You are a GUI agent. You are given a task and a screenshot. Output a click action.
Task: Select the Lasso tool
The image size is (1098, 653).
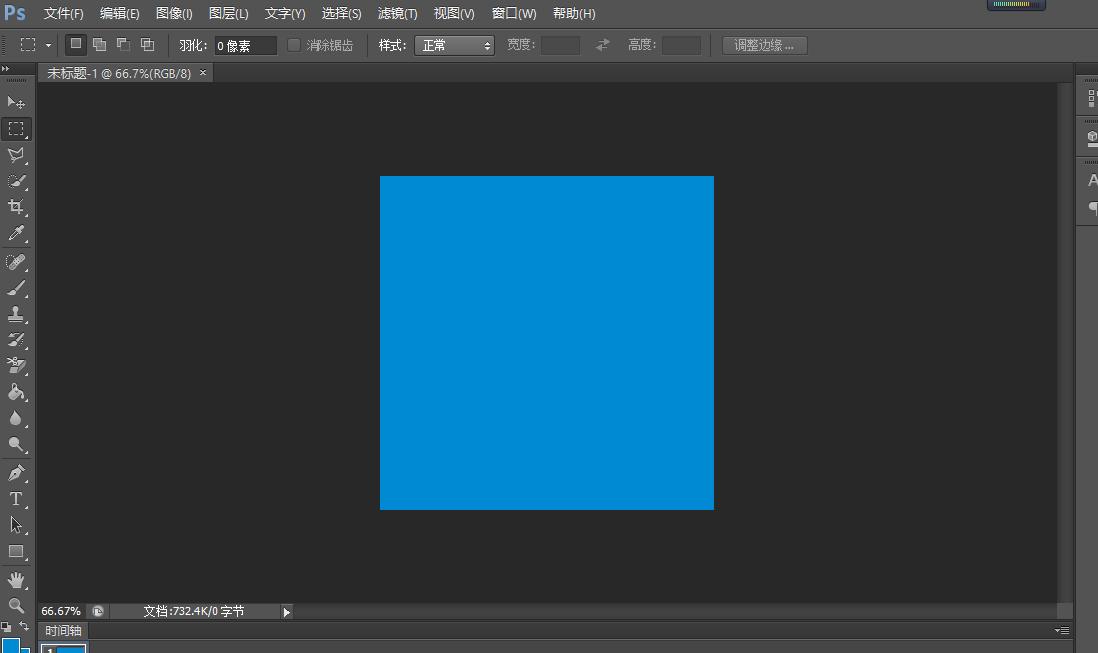click(x=15, y=155)
